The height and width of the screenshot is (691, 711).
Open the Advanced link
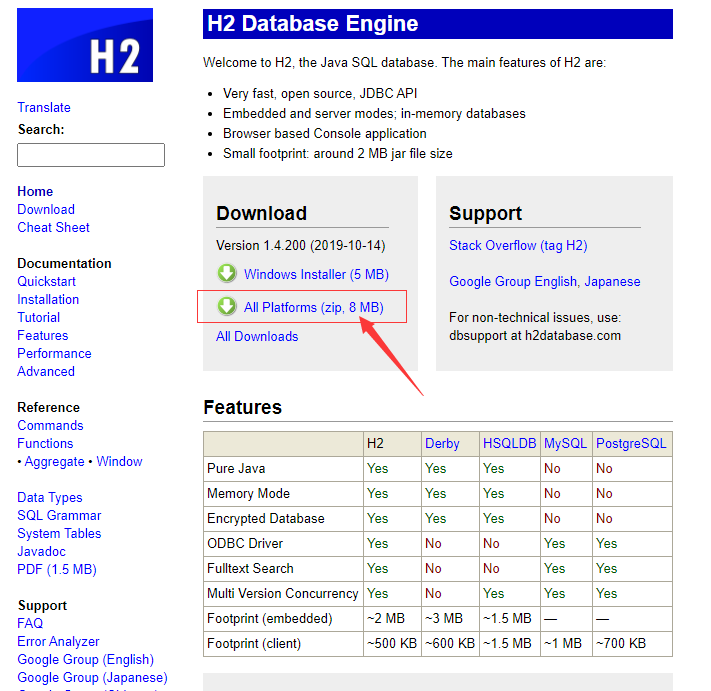click(46, 371)
